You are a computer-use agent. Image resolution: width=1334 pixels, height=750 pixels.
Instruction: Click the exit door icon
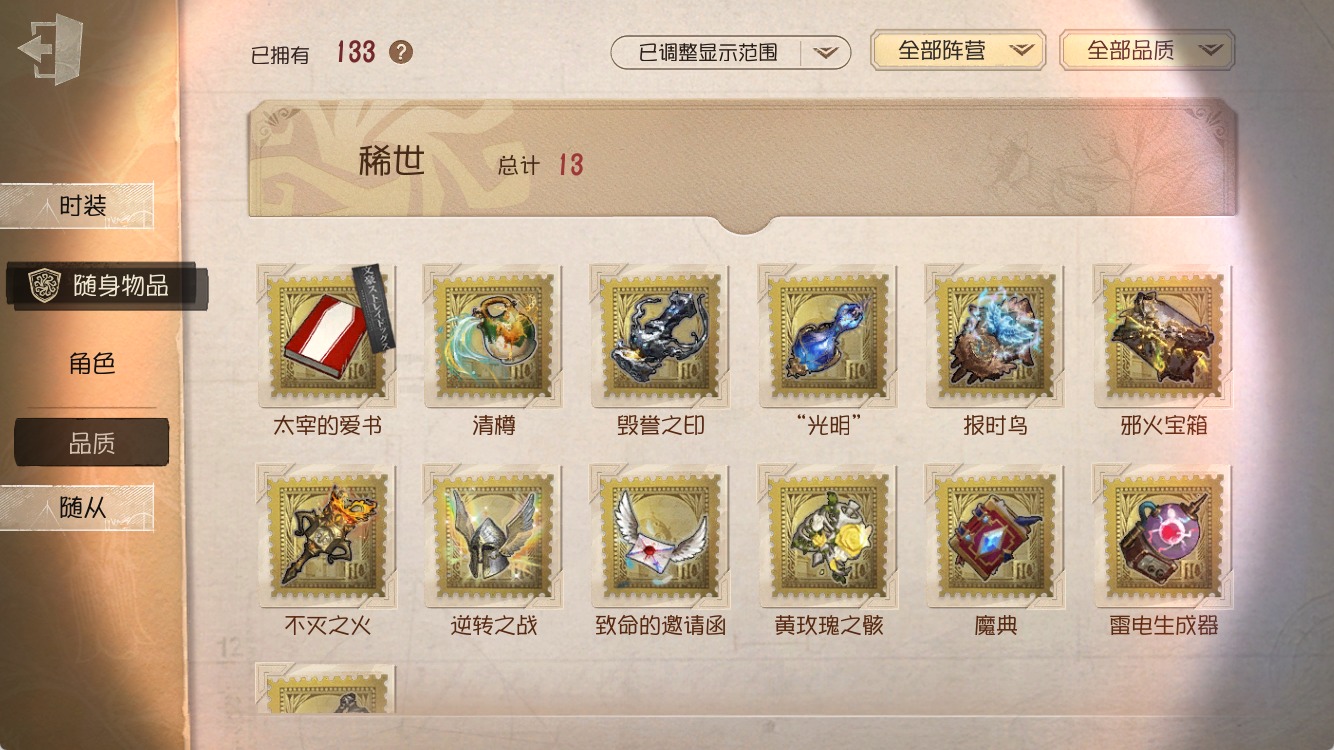(x=50, y=49)
